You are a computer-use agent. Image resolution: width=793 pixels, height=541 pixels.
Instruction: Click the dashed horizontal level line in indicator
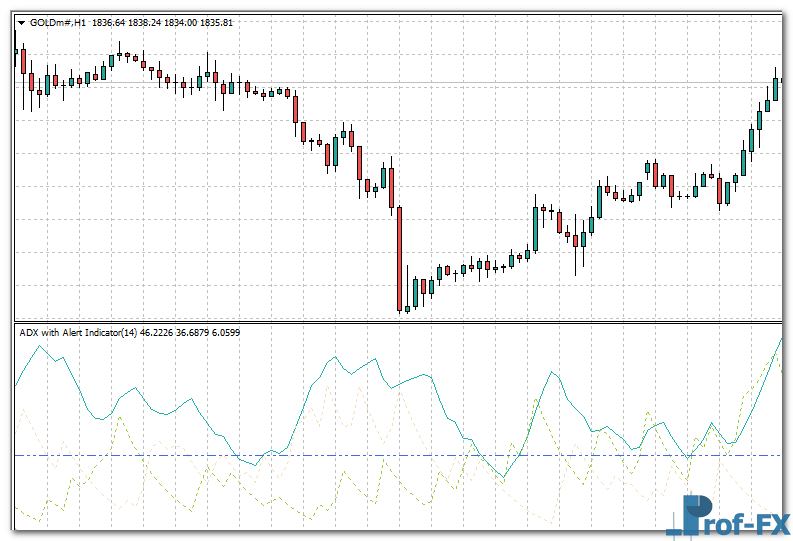[300, 456]
